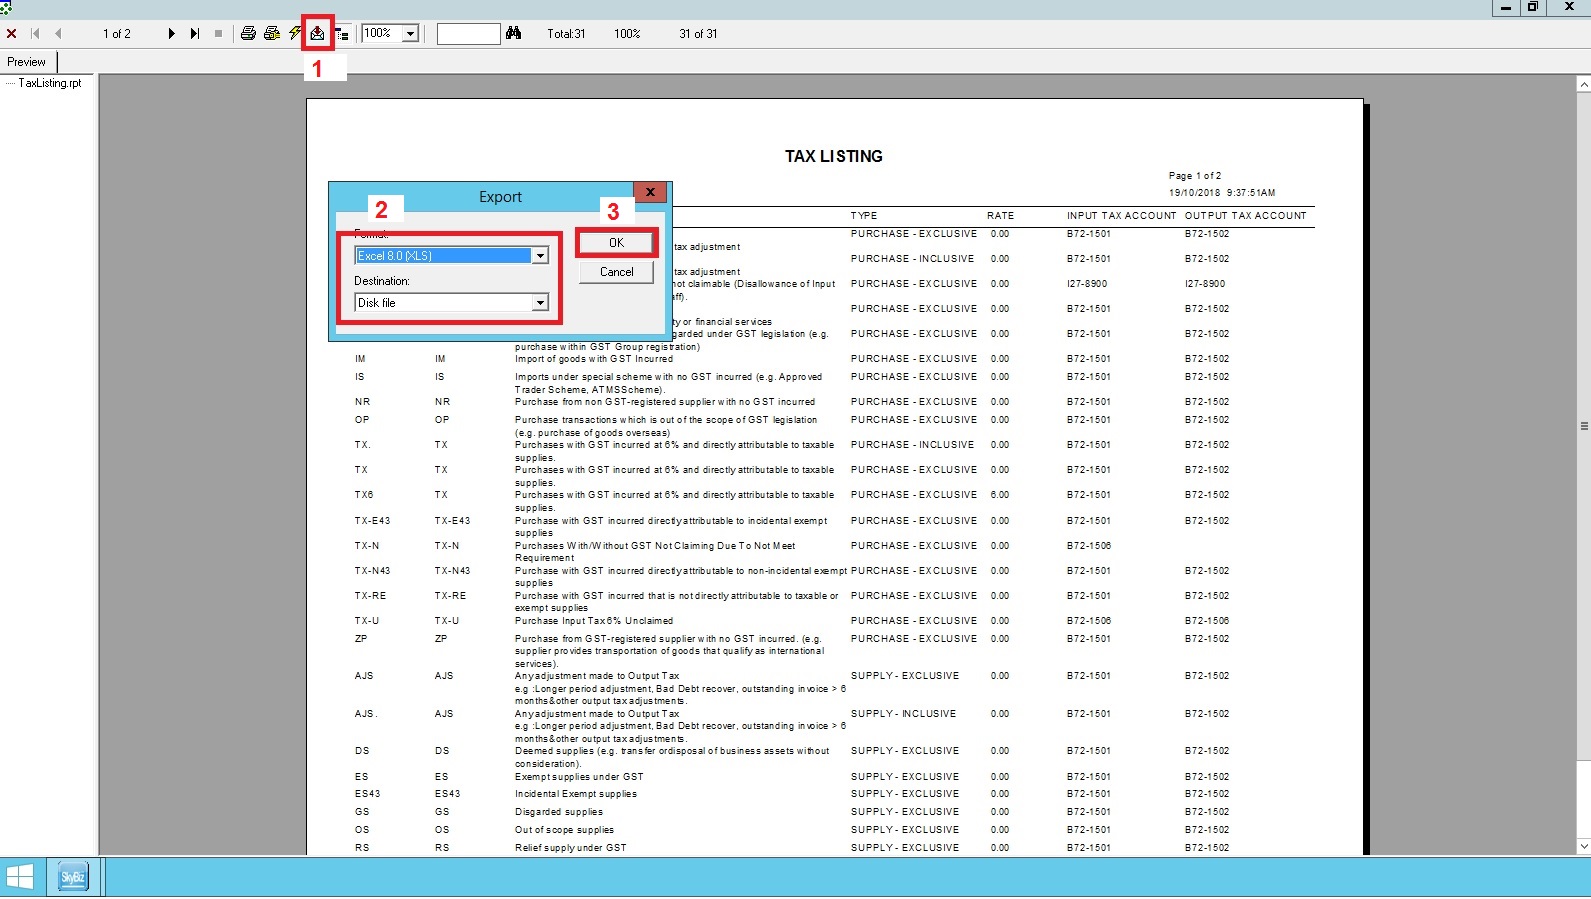
Task: Open the Format dropdown showing Excel 8.0 (XLS)
Action: [540, 256]
